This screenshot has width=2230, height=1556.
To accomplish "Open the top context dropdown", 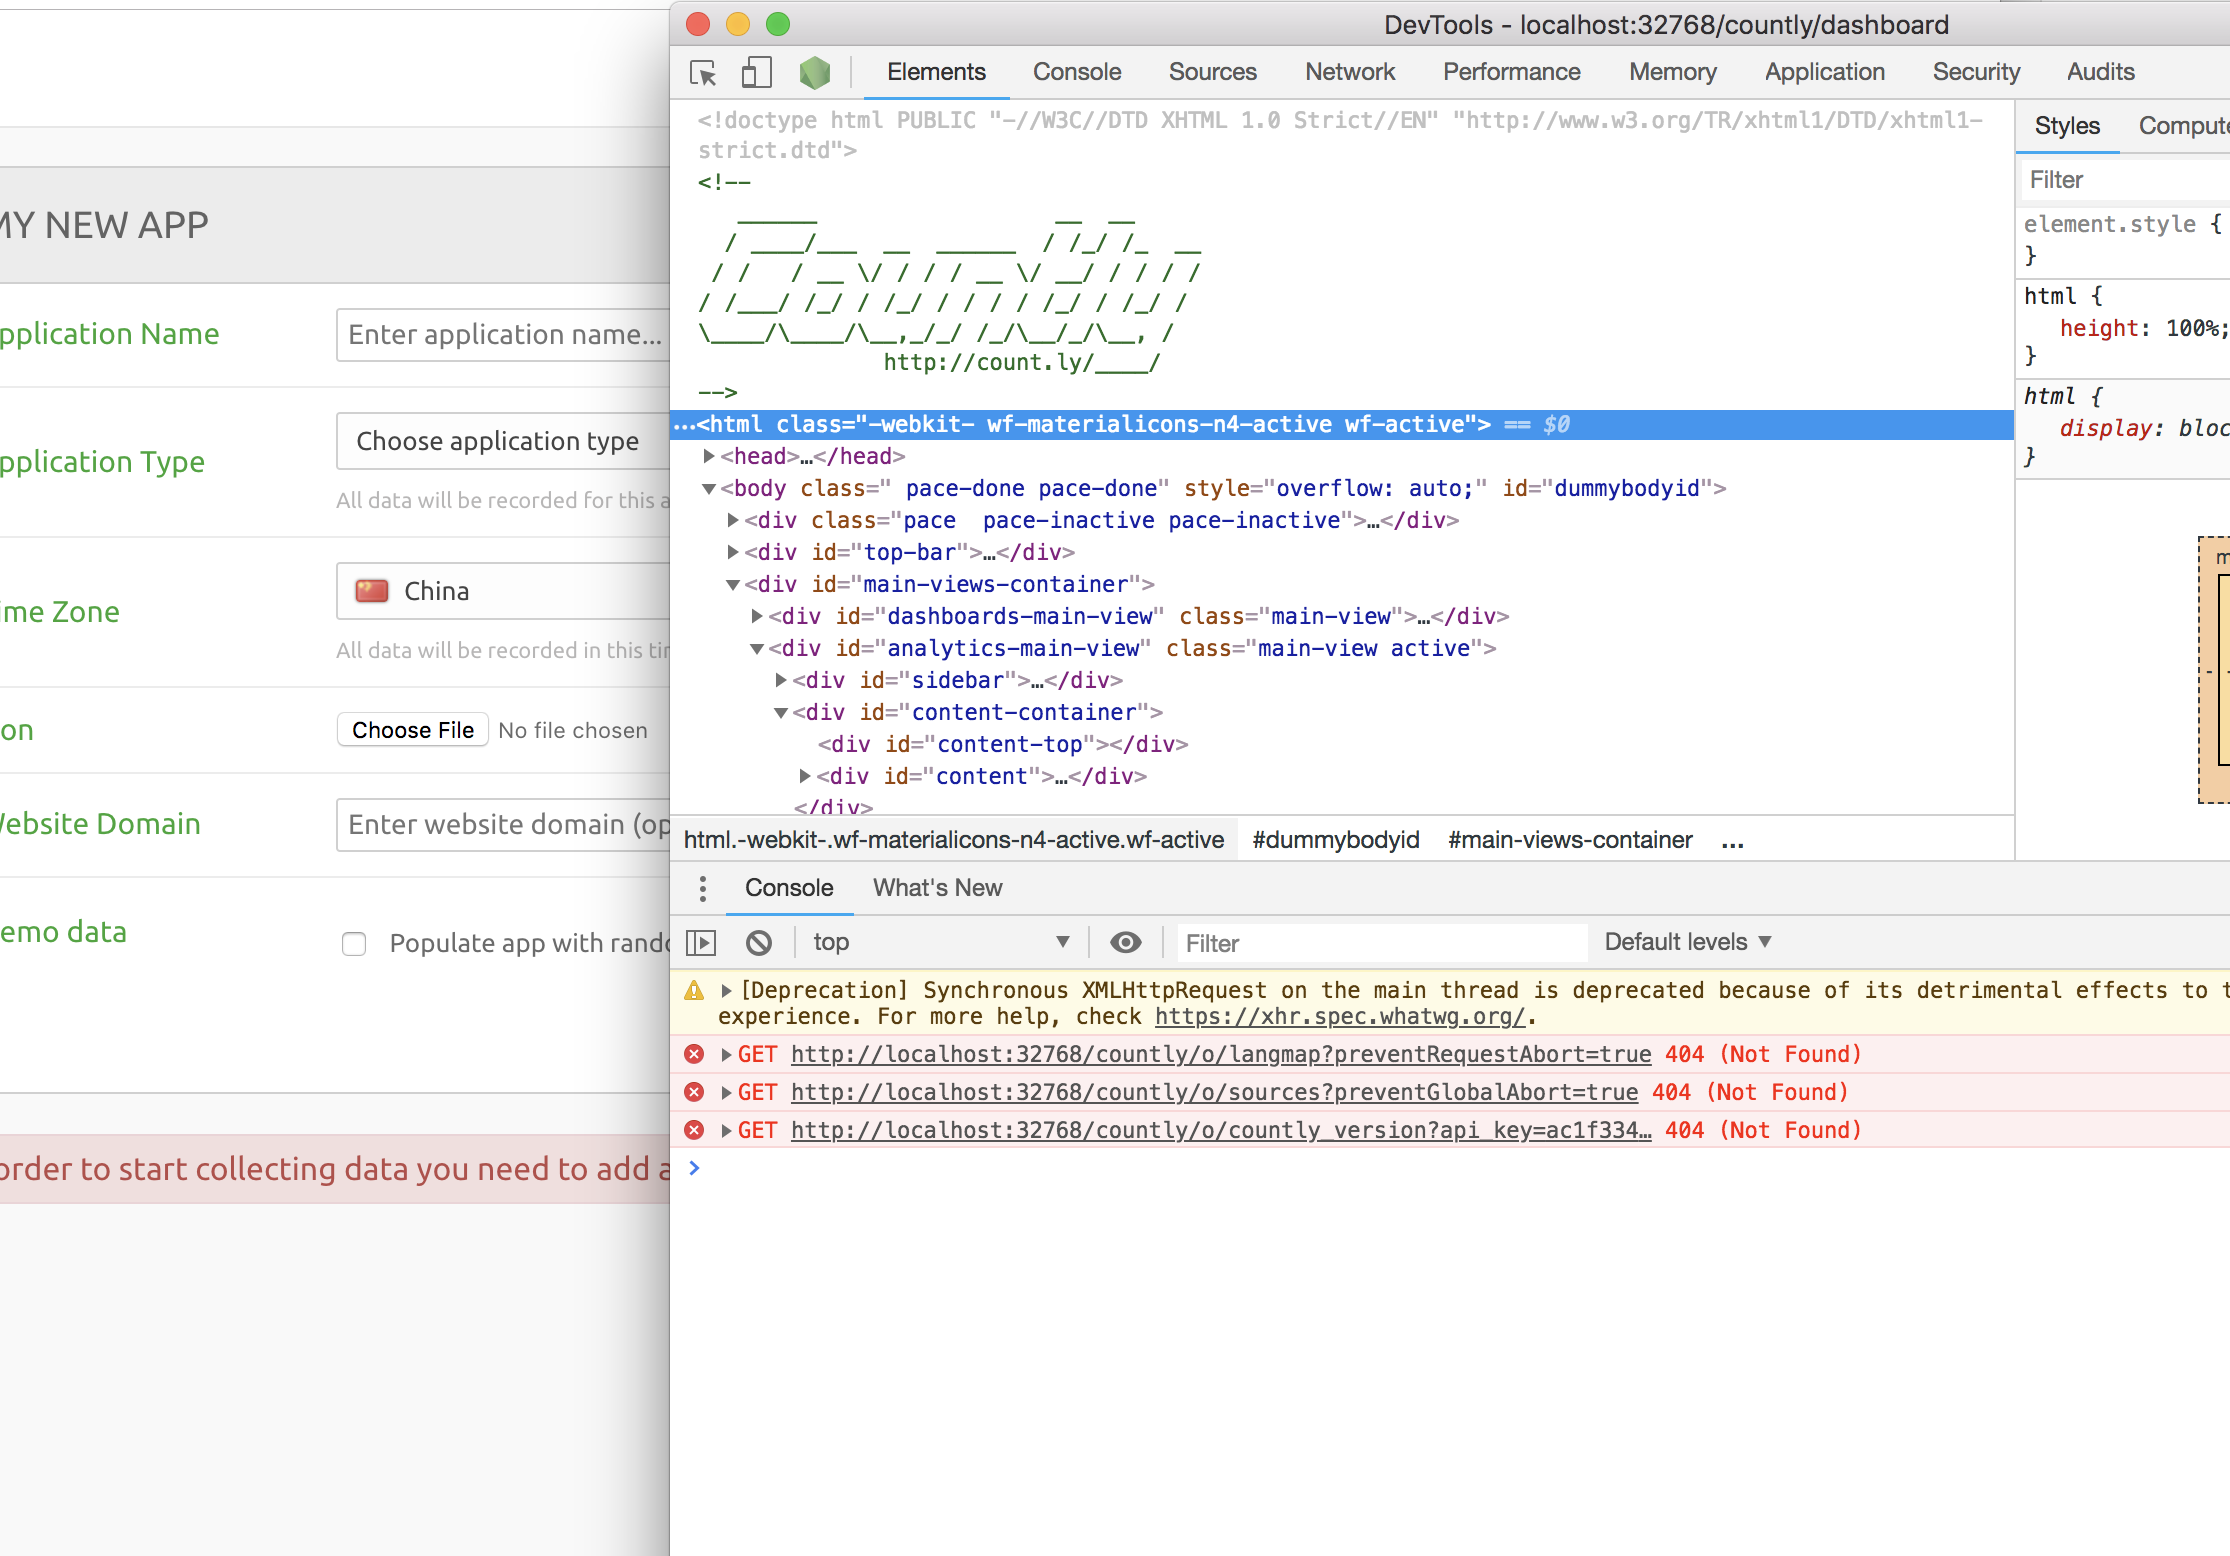I will (x=940, y=942).
